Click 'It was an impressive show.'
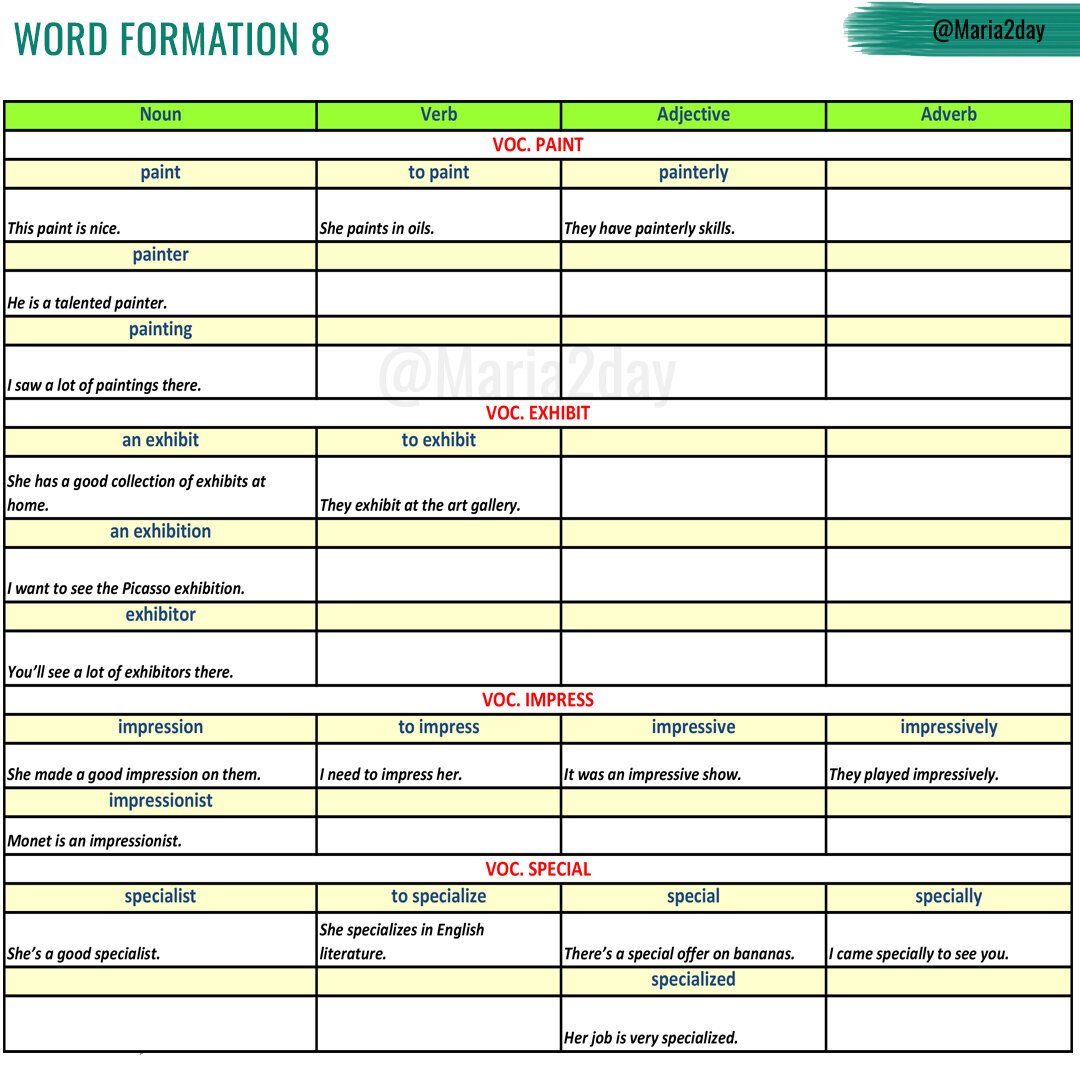The image size is (1080, 1080). tap(652, 775)
